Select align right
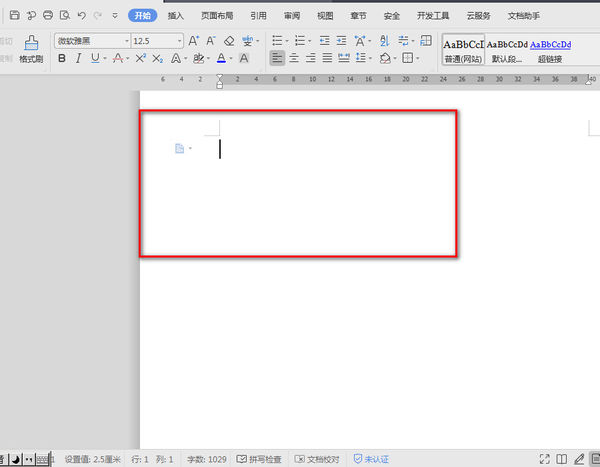 point(311,58)
